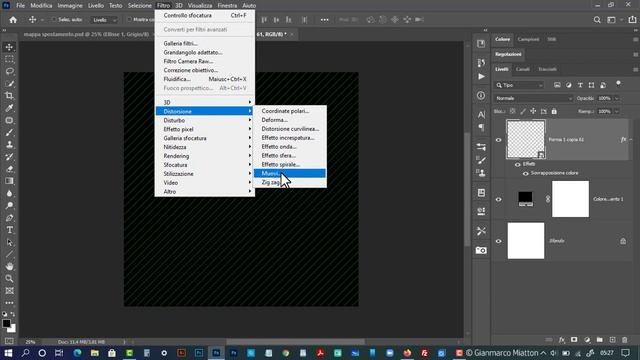
Task: Select the Sfondo layer thumbnail
Action: (x=526, y=241)
